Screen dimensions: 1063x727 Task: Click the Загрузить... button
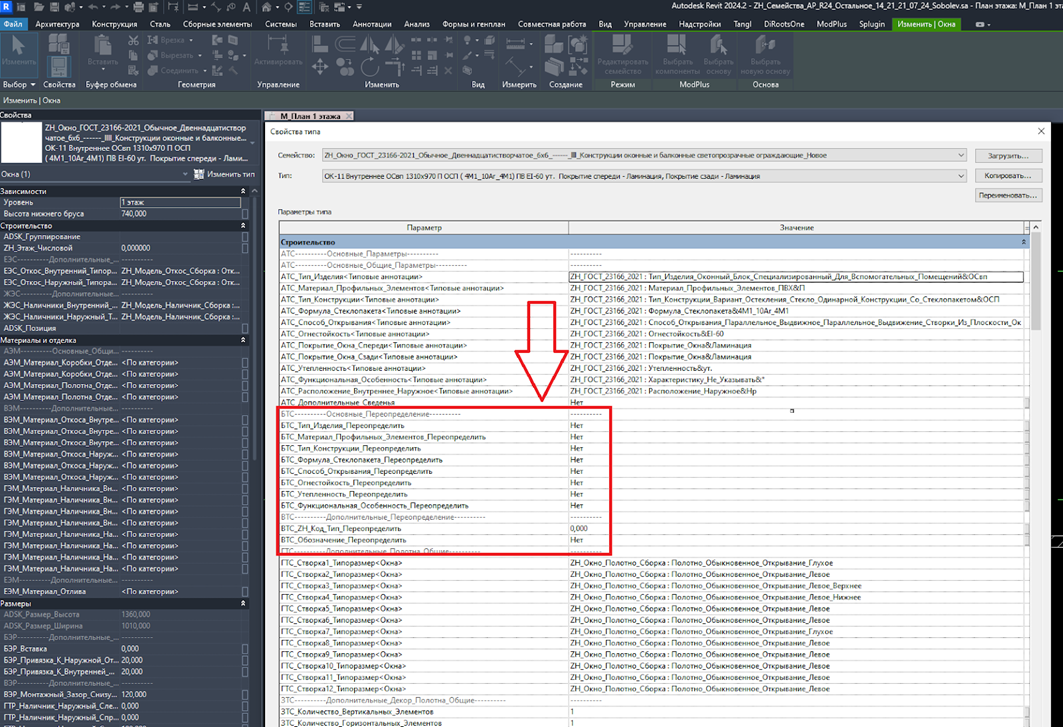tap(1008, 156)
